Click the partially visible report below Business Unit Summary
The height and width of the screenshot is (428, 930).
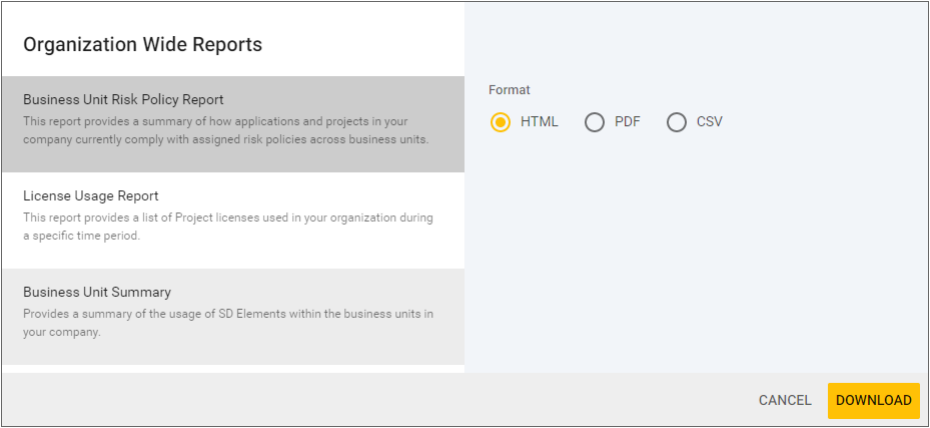click(x=232, y=369)
